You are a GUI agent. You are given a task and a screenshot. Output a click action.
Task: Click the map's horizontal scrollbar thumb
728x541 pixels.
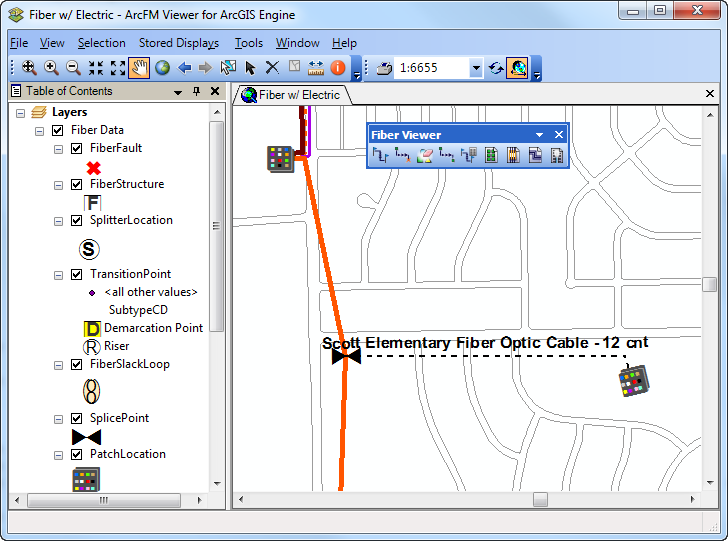click(540, 499)
